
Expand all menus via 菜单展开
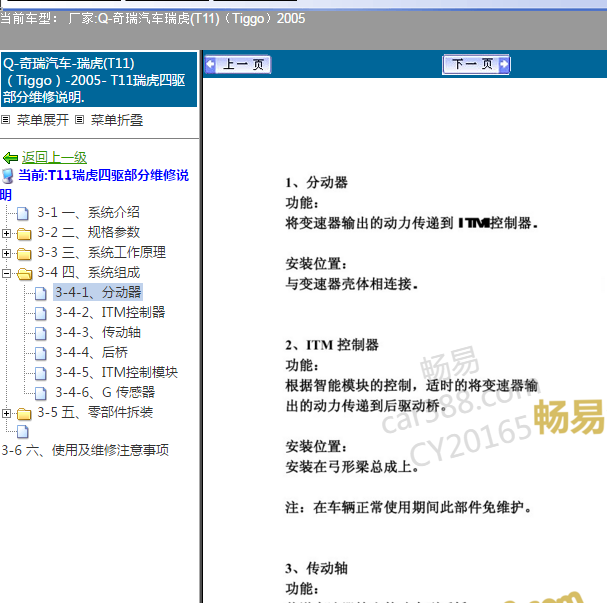[43, 120]
